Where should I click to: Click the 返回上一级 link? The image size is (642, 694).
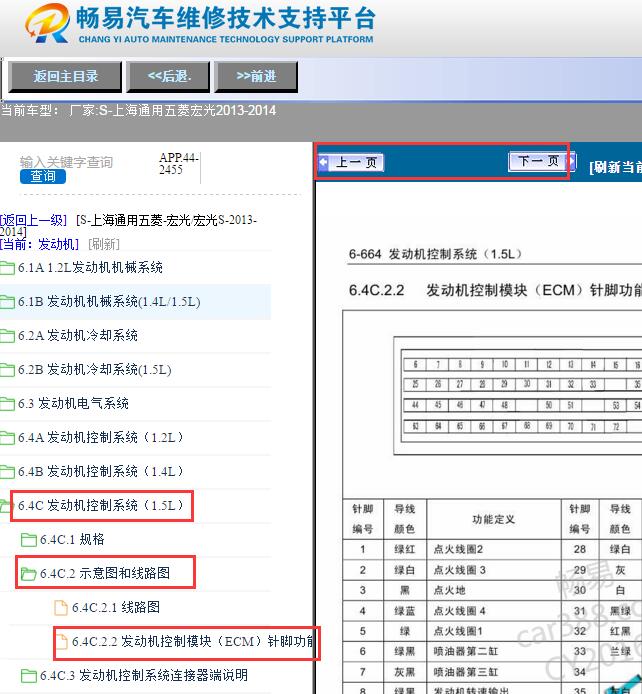[34, 220]
